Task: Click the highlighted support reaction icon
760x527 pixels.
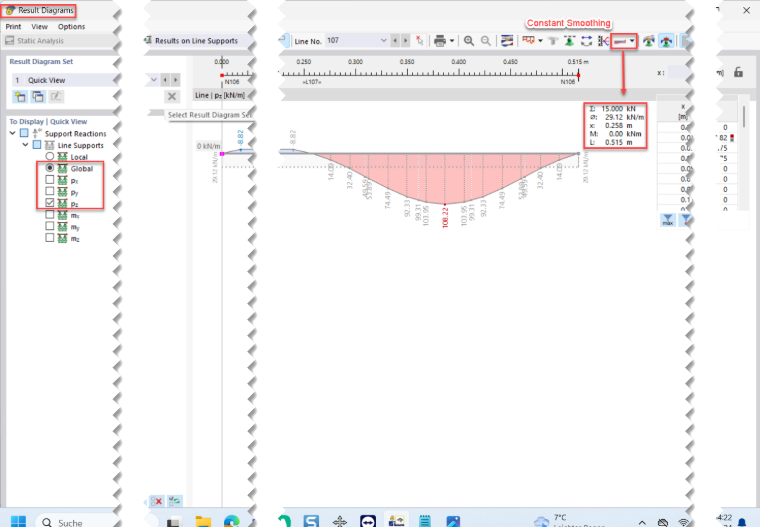Action: [x=666, y=41]
